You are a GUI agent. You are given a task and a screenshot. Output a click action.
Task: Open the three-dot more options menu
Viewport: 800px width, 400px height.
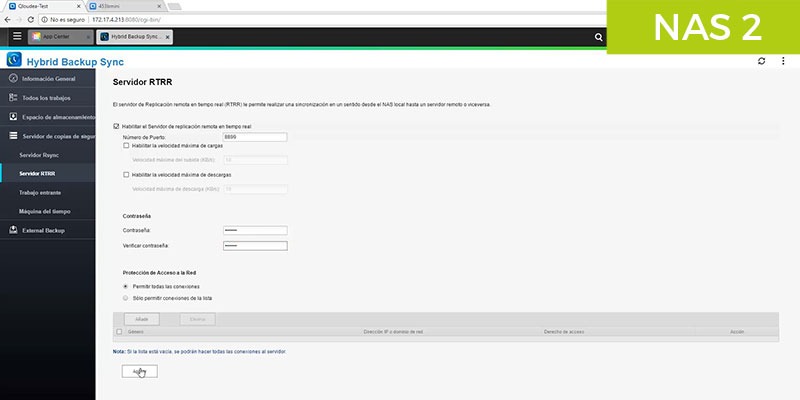(783, 61)
